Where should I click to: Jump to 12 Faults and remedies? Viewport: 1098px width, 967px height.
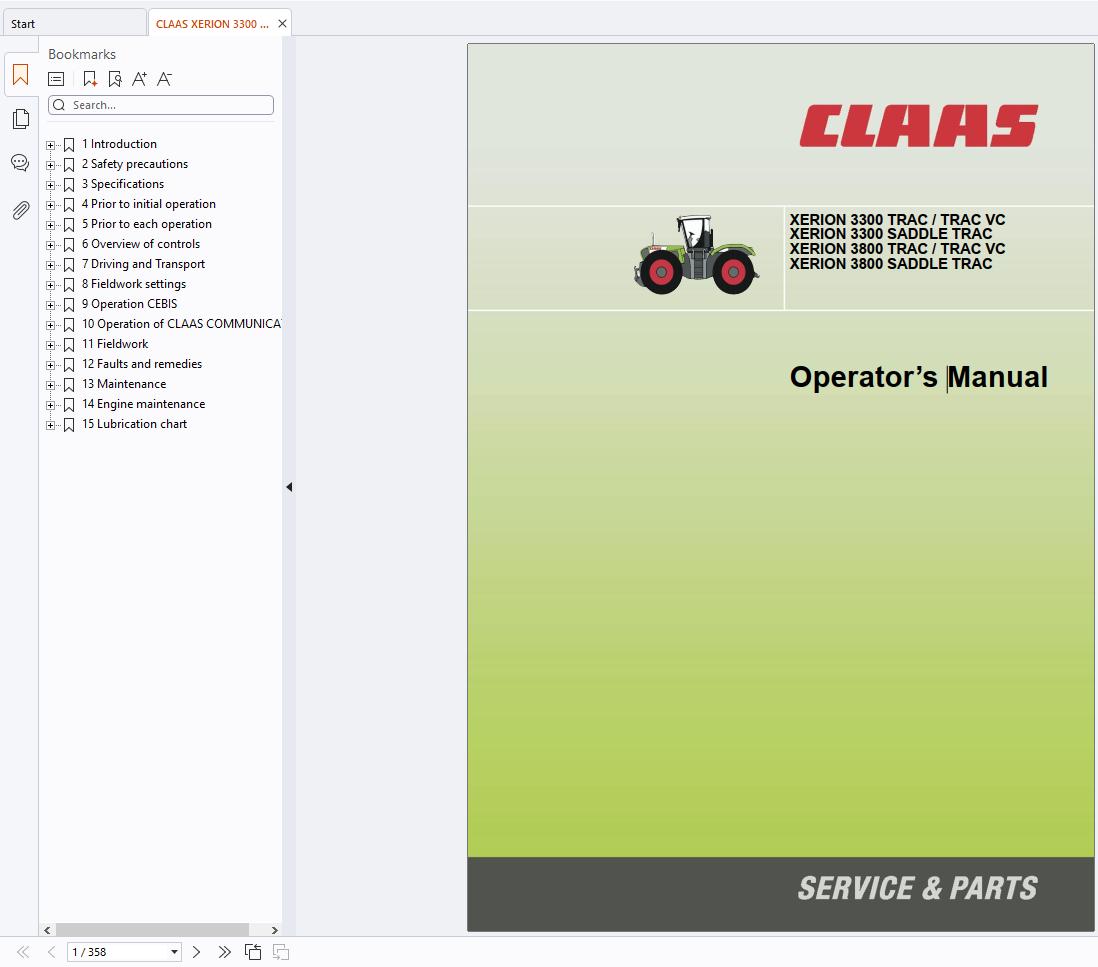pos(141,364)
